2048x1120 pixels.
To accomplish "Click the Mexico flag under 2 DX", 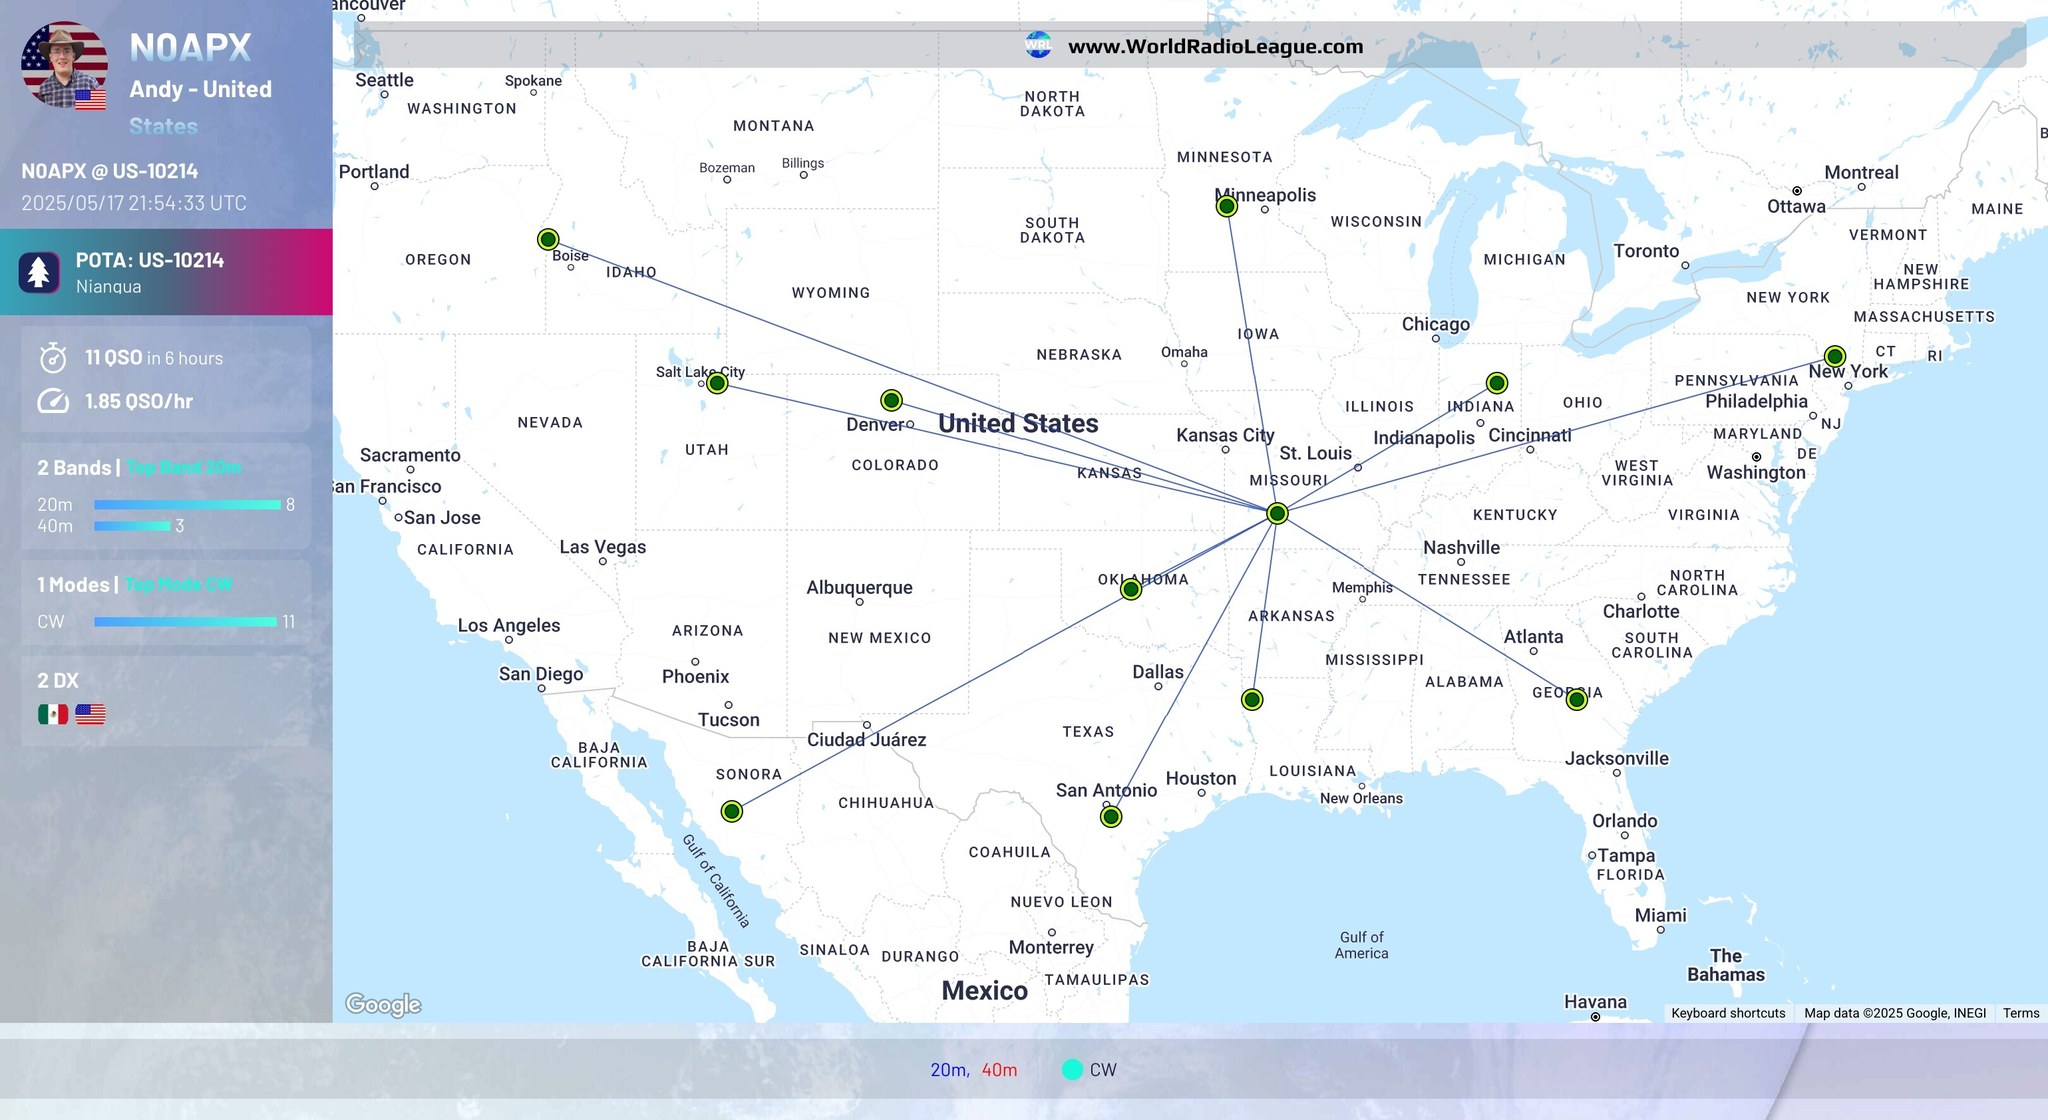I will [x=53, y=714].
